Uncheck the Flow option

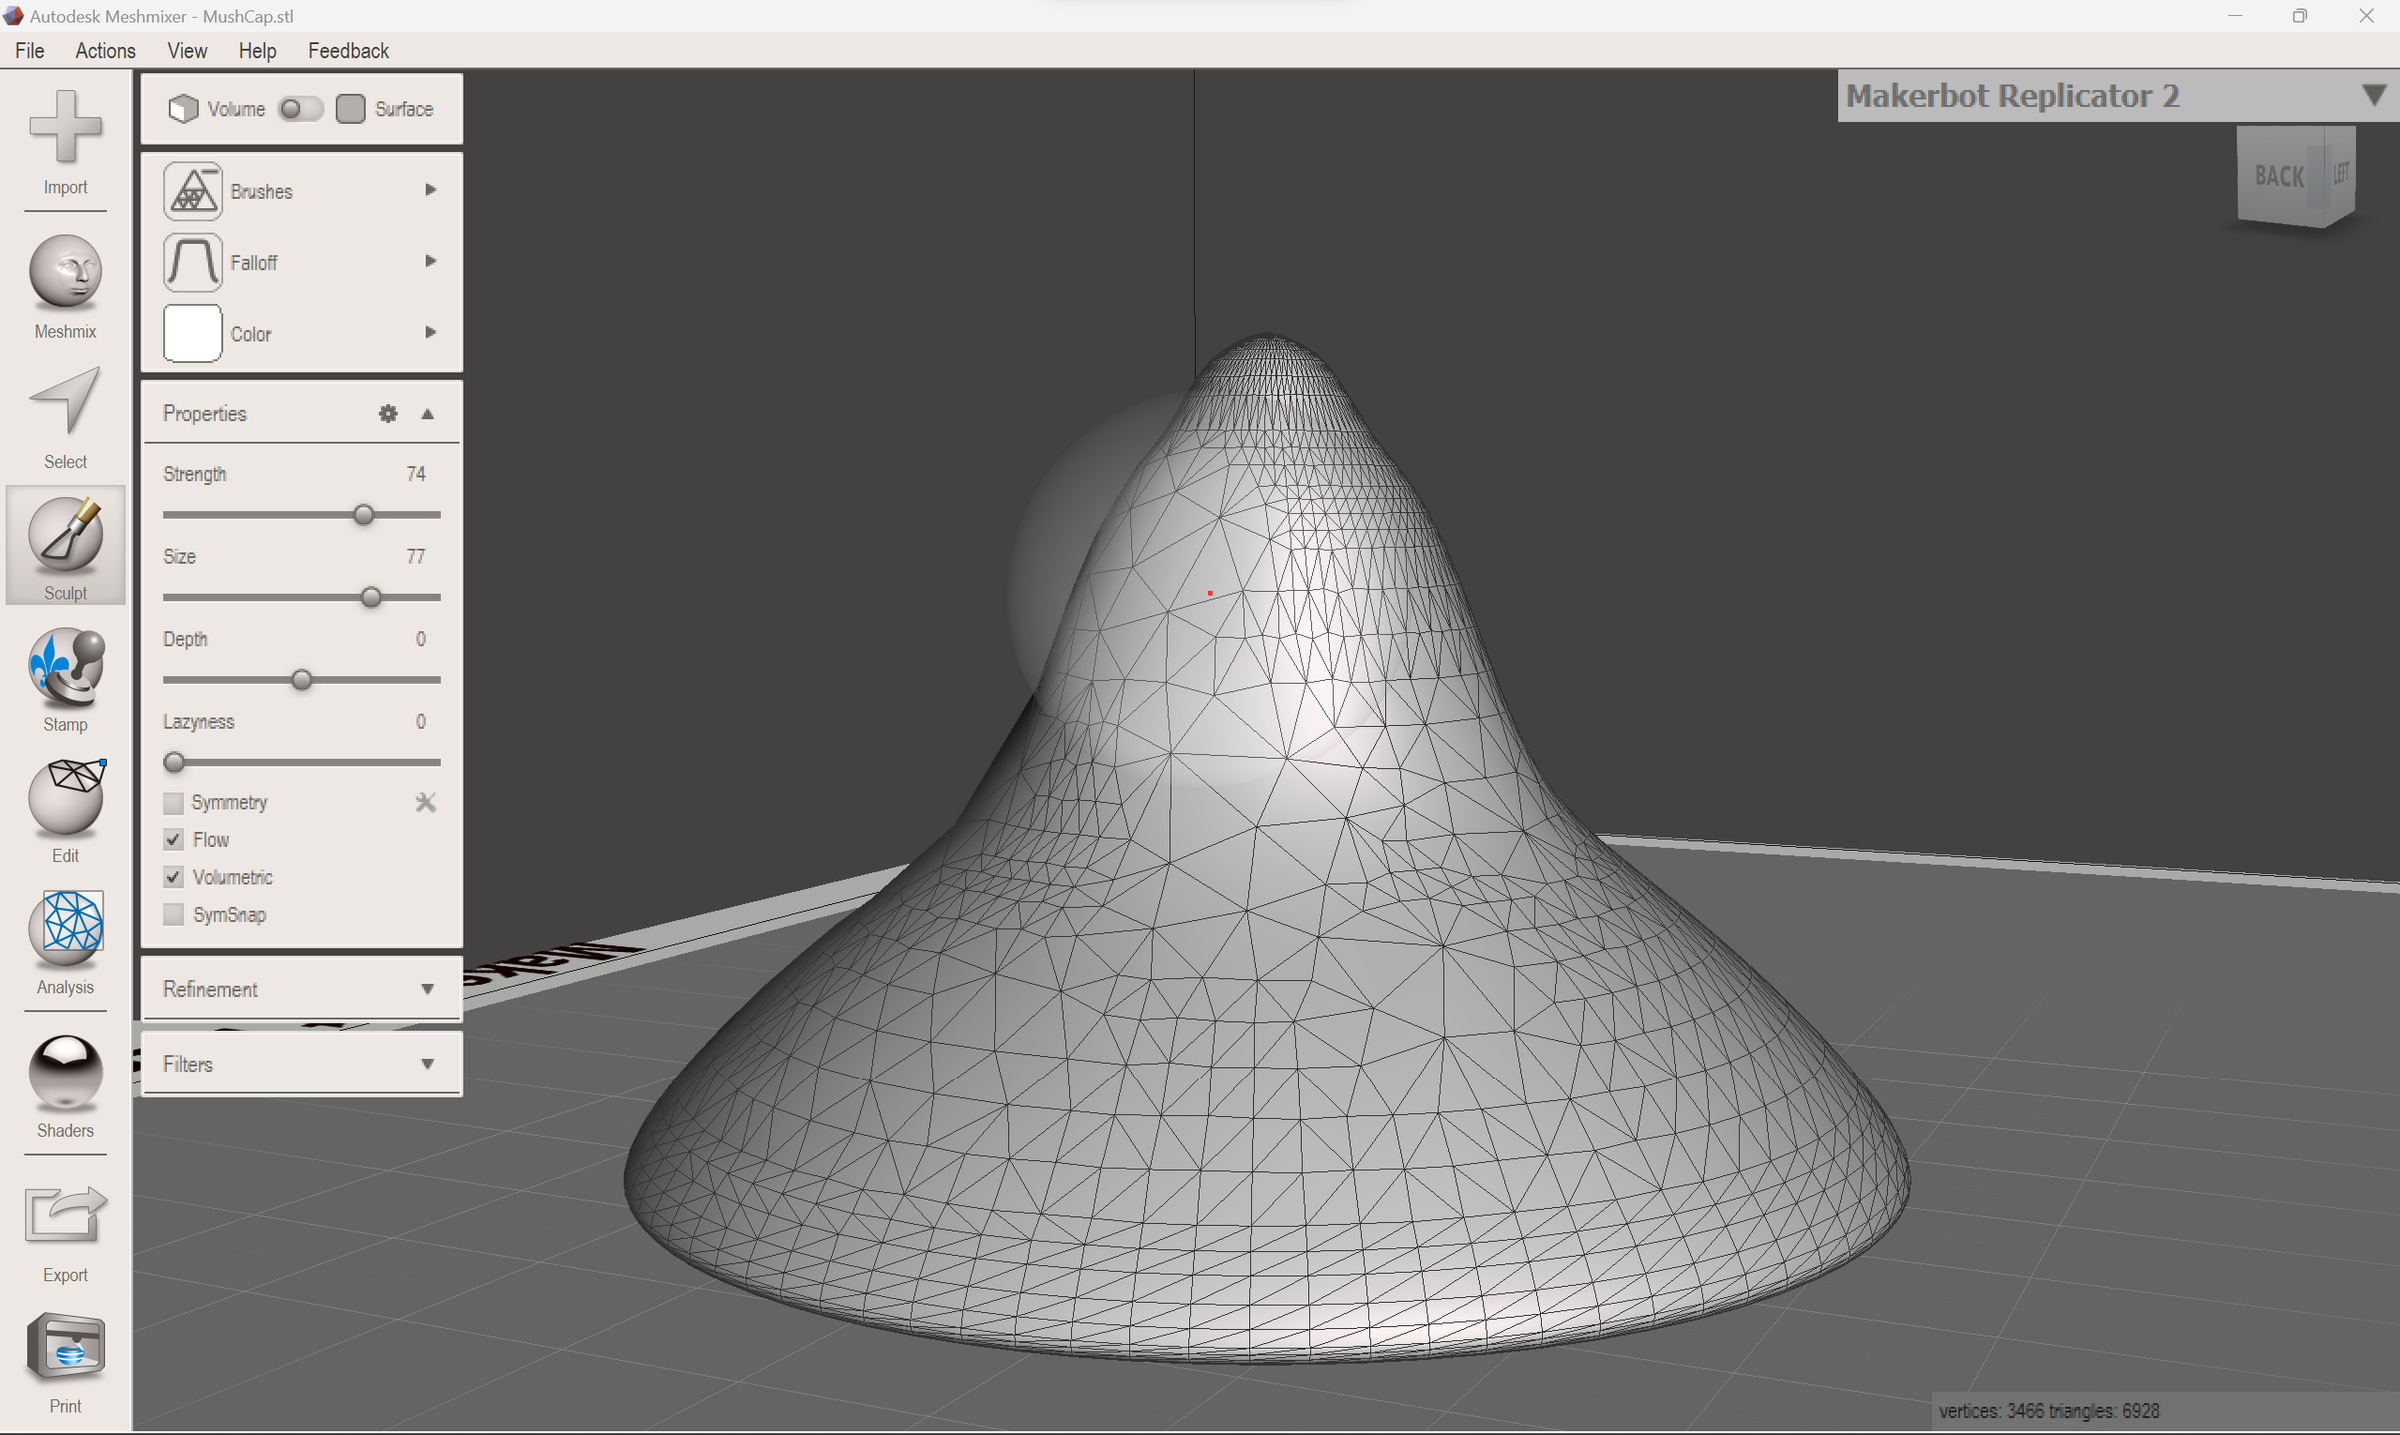point(173,840)
